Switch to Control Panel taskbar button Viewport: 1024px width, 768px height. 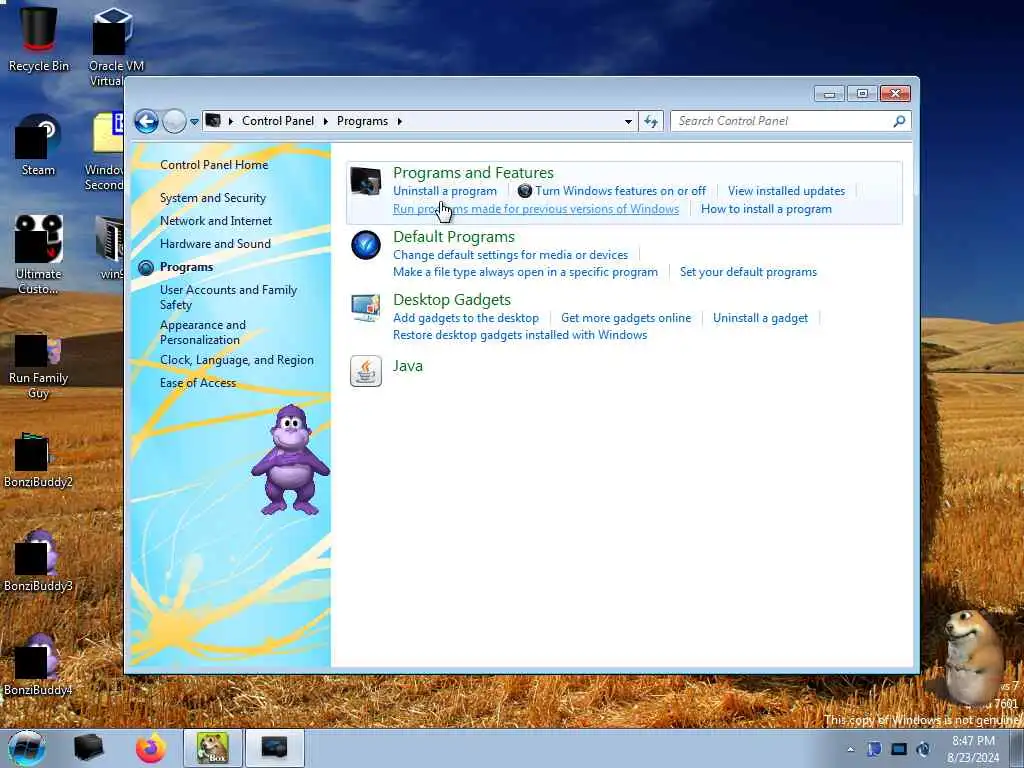274,748
